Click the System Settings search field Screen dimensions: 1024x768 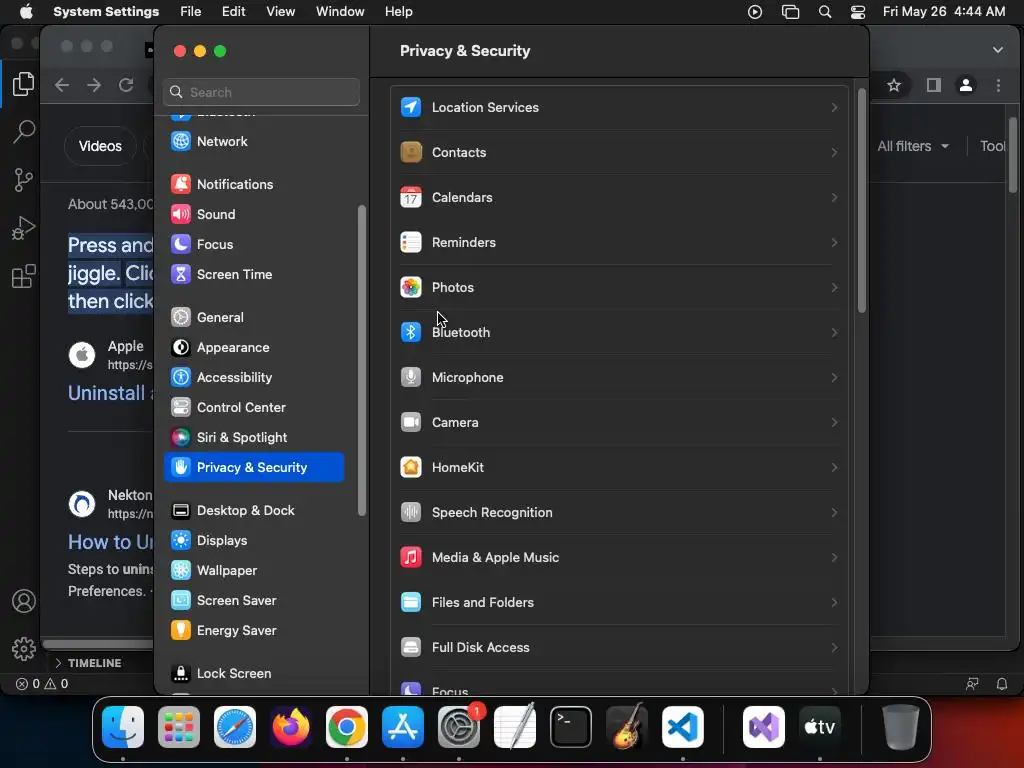tap(261, 92)
